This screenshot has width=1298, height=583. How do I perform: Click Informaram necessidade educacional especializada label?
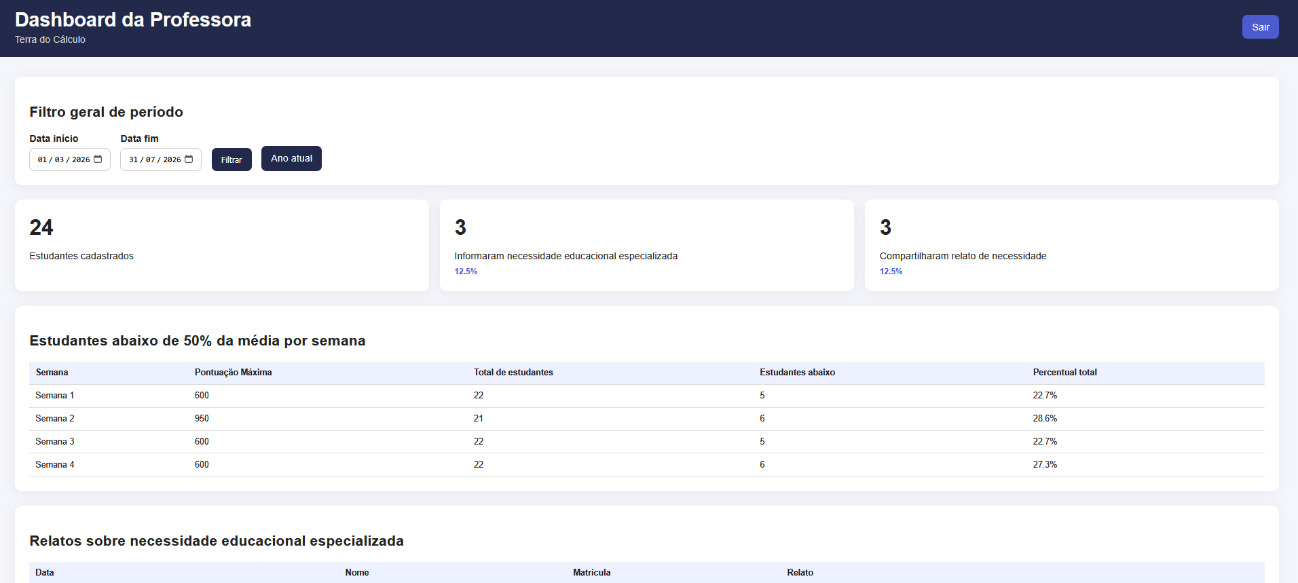pyautogui.click(x=566, y=256)
